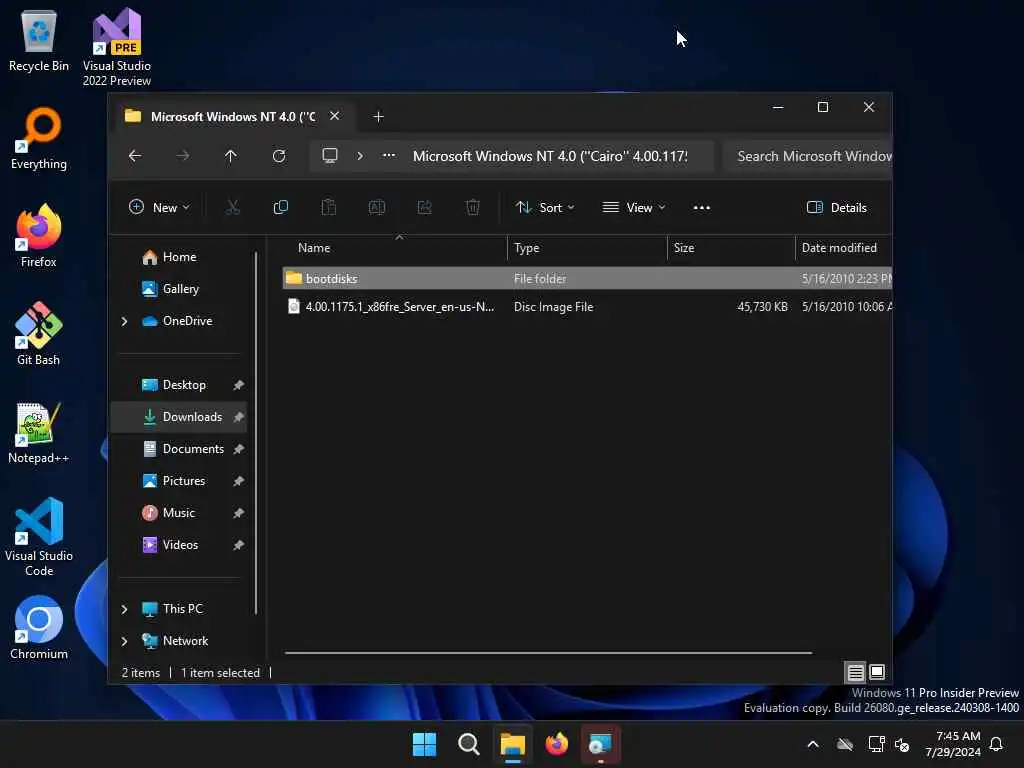Open the Recycle Bin desktop icon
Viewport: 1024px width, 768px height.
click(x=39, y=40)
